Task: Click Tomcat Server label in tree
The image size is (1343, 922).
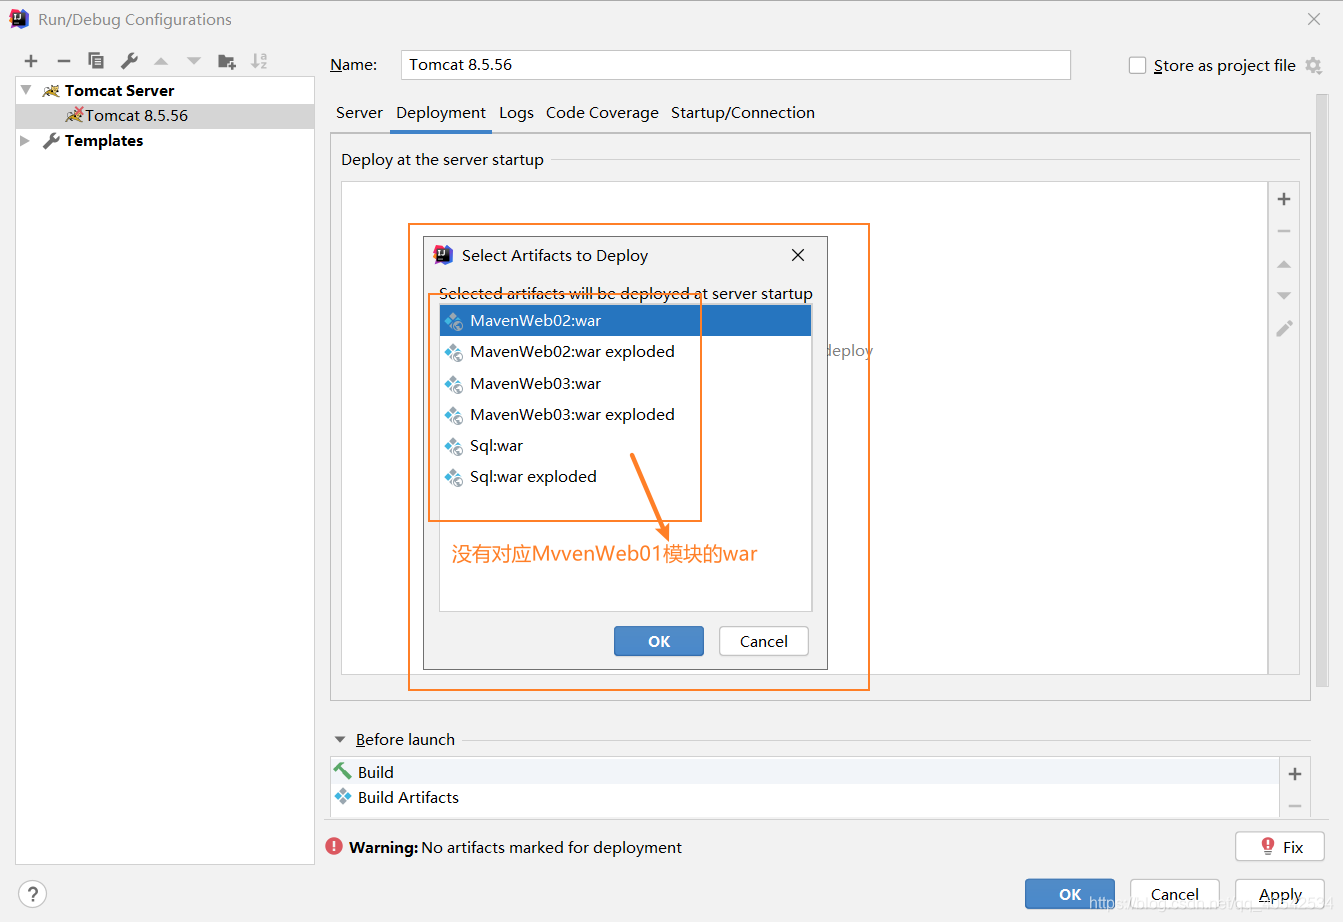Action: (x=119, y=91)
